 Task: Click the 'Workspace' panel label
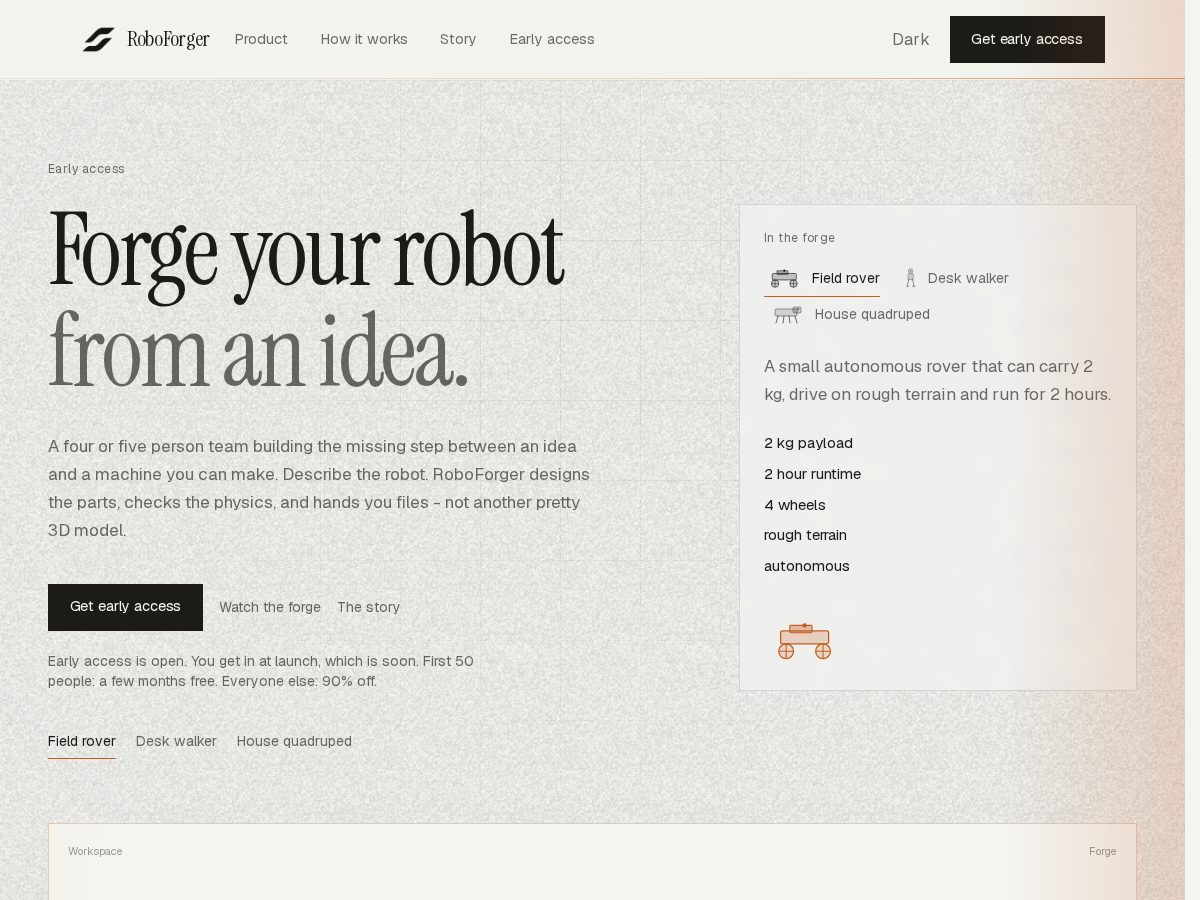tap(95, 852)
